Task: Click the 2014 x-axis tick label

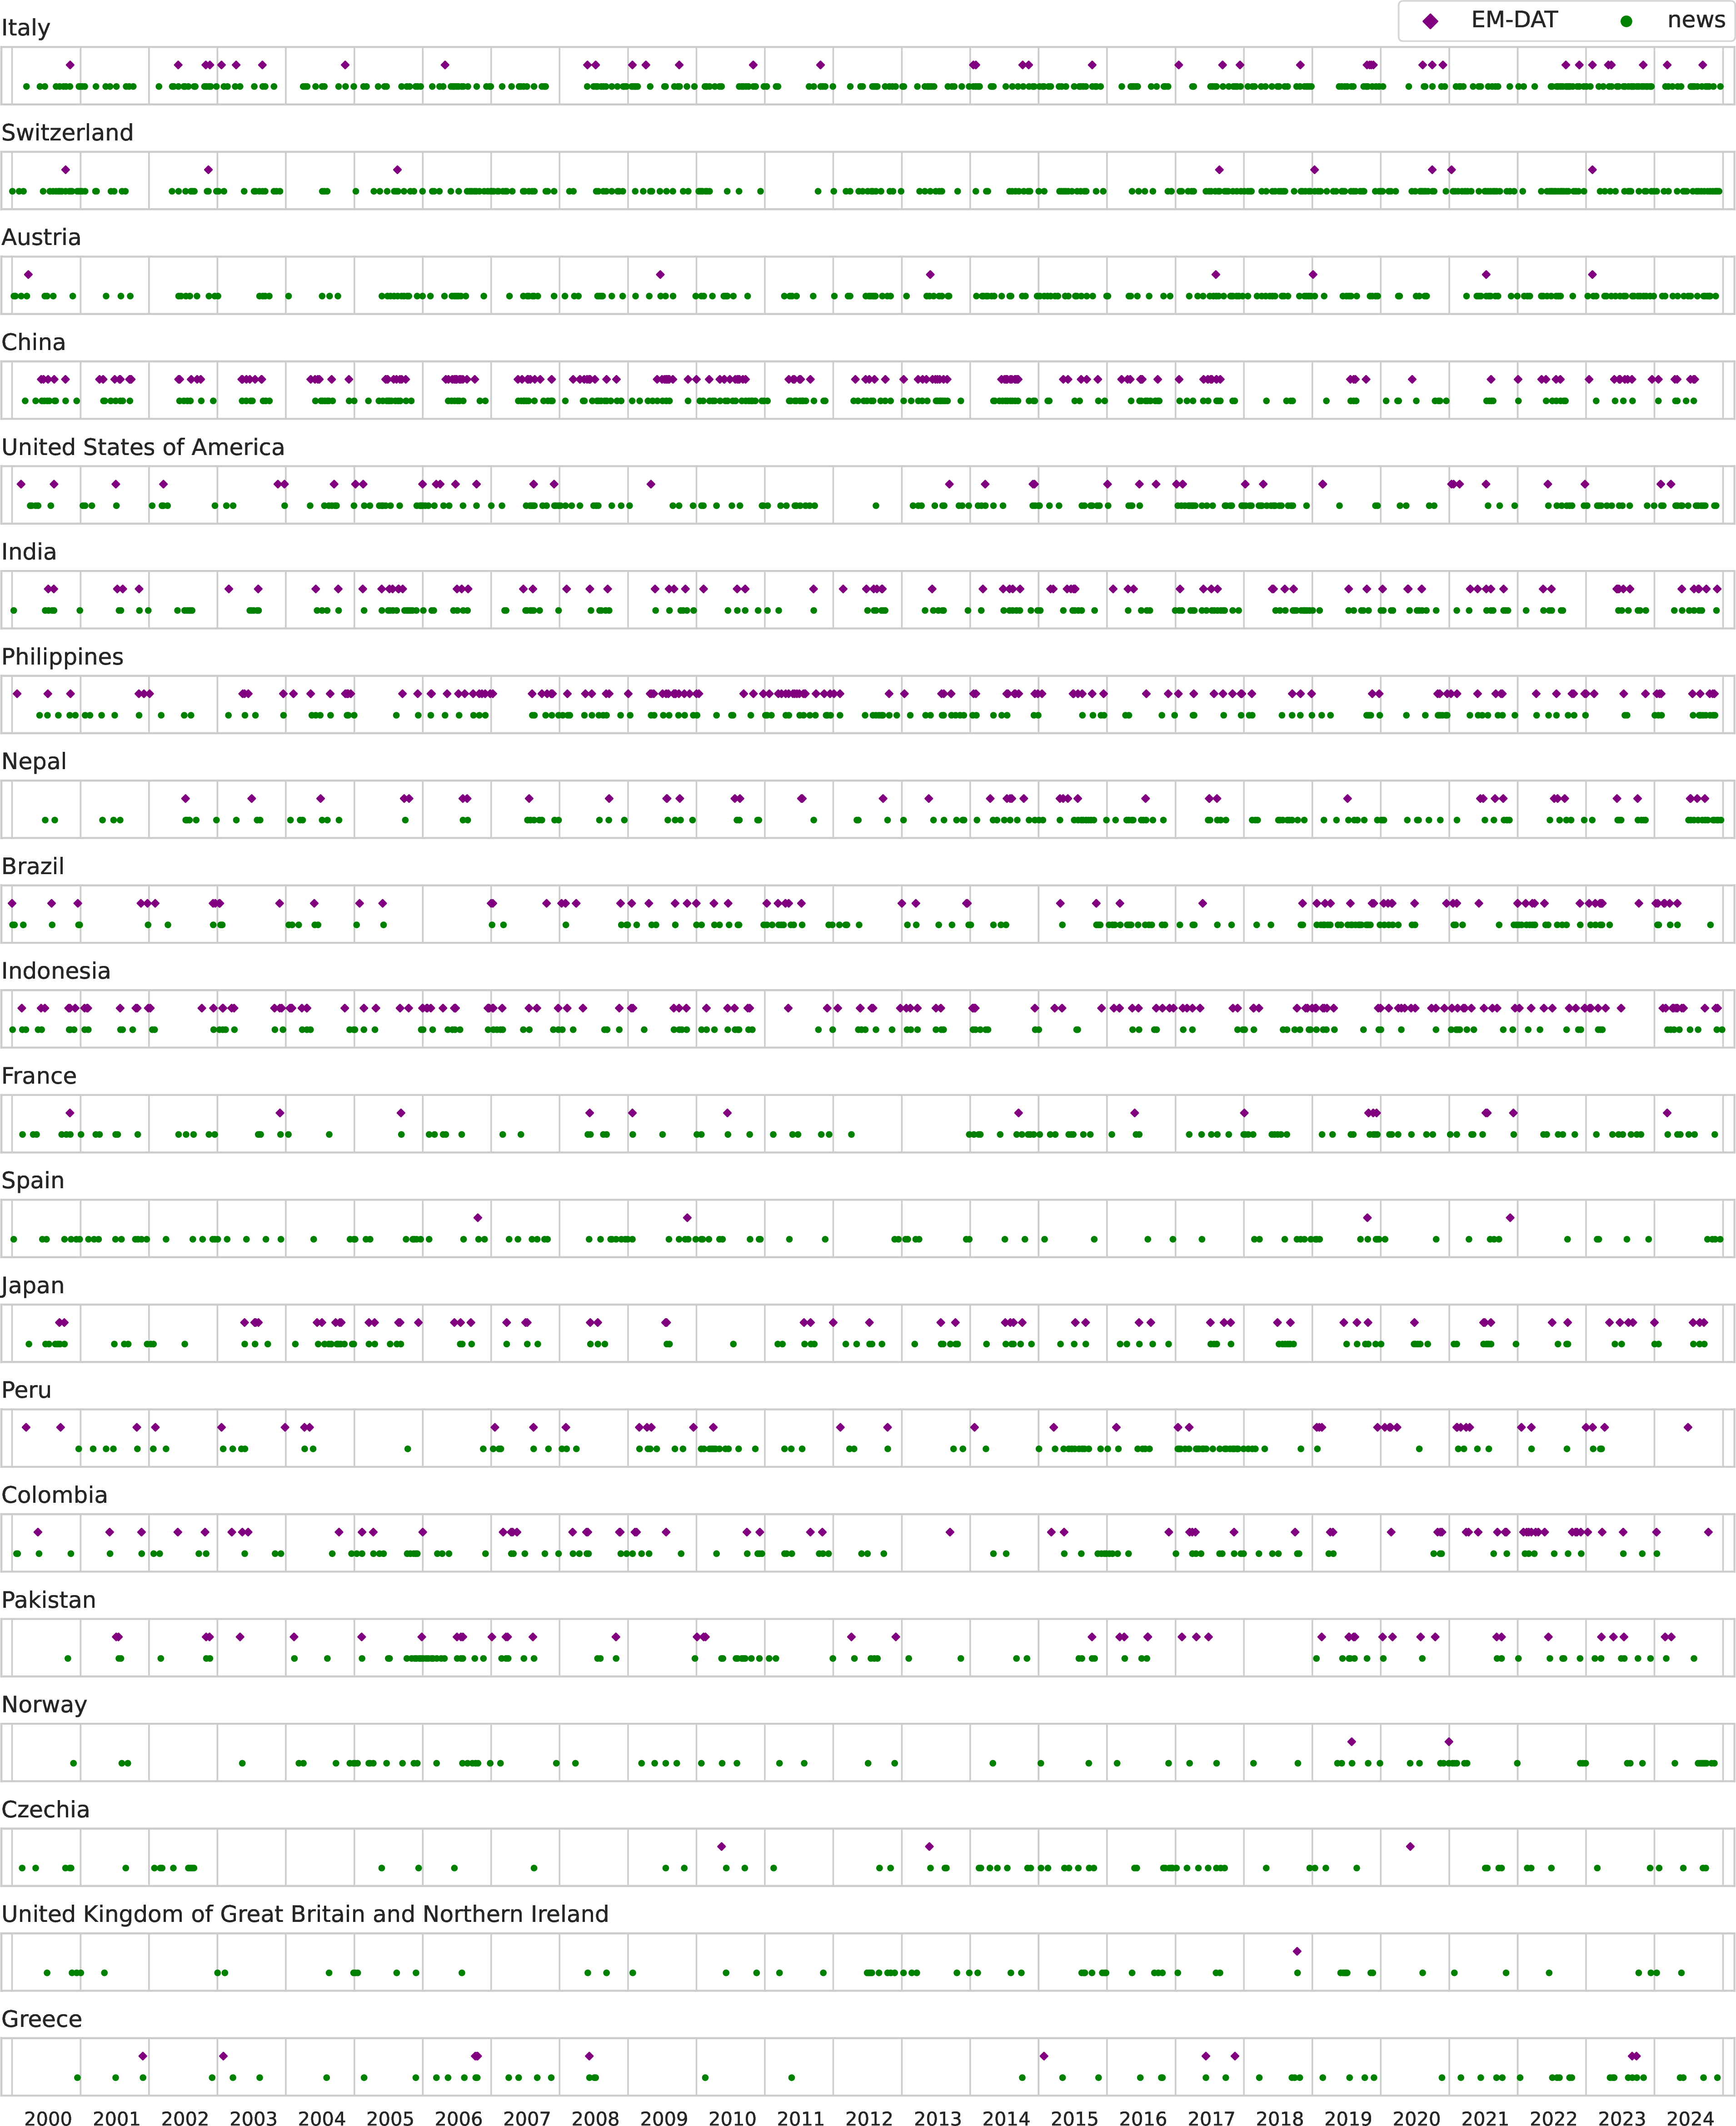Action: (1006, 2118)
